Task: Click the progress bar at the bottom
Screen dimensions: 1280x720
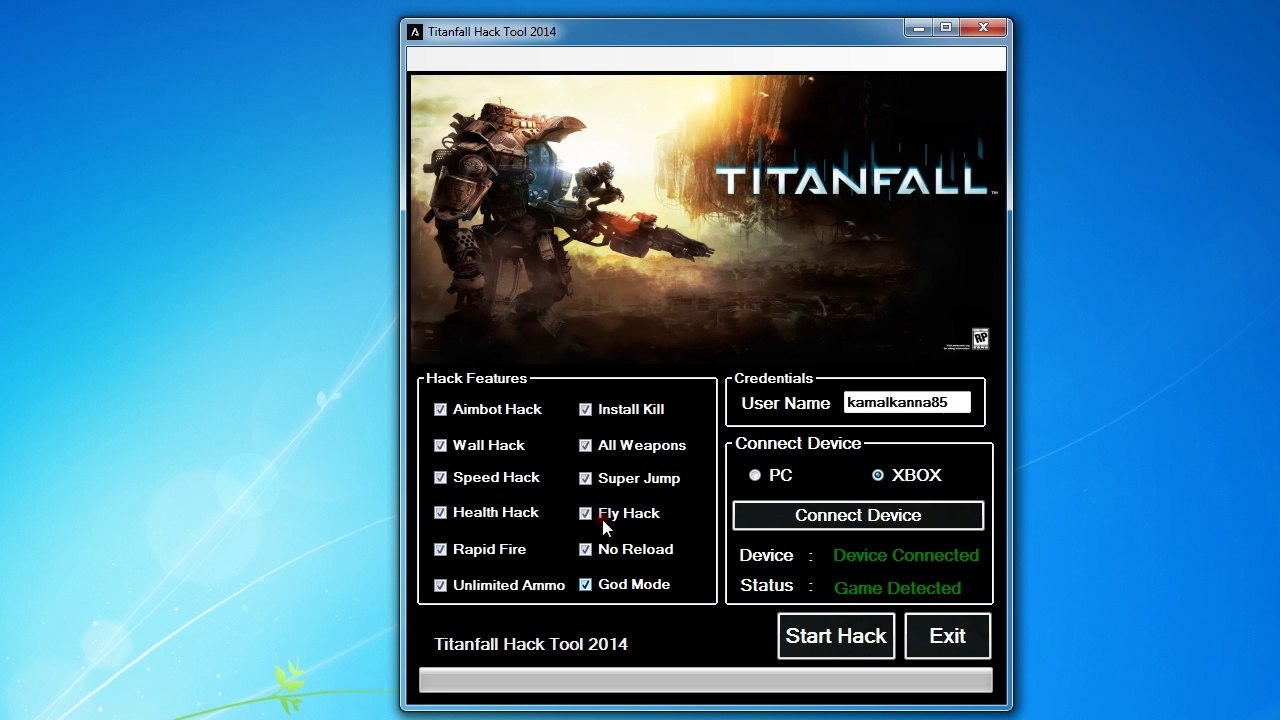Action: [x=706, y=681]
